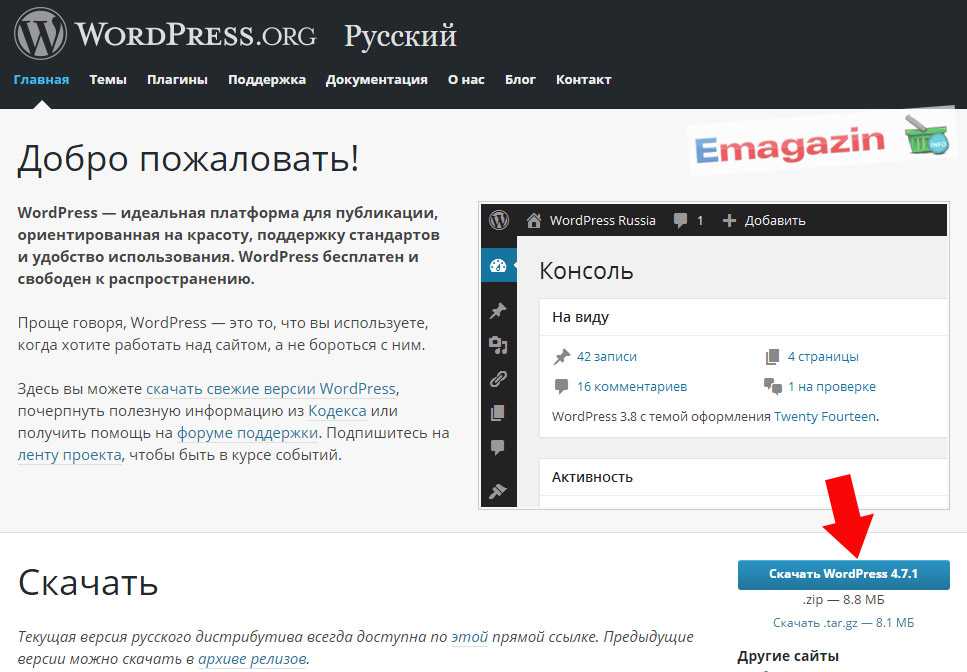This screenshot has width=967, height=672.
Task: Subscribe via the ленту проекта link
Action: click(70, 455)
